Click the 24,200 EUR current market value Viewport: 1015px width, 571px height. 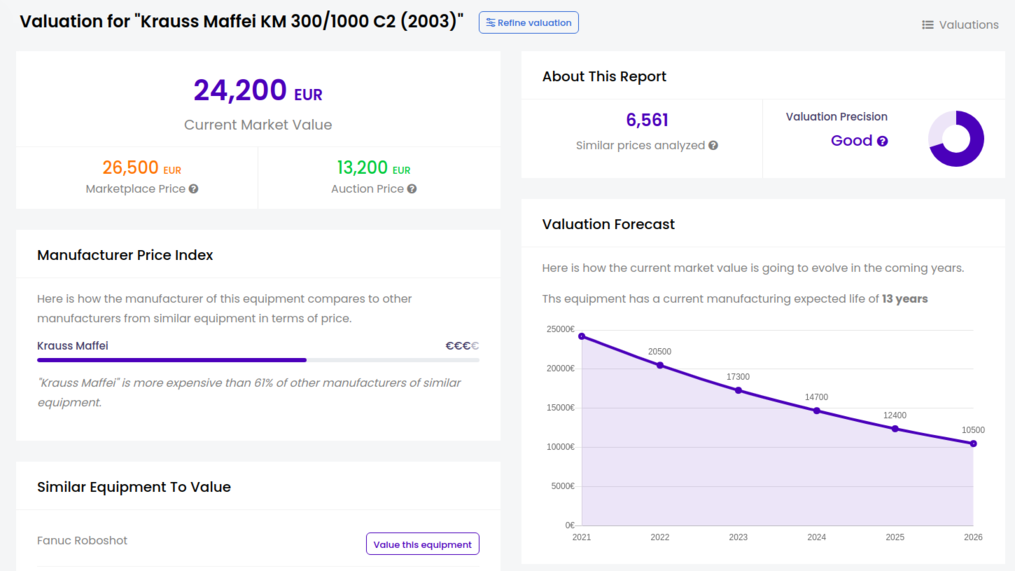(258, 91)
